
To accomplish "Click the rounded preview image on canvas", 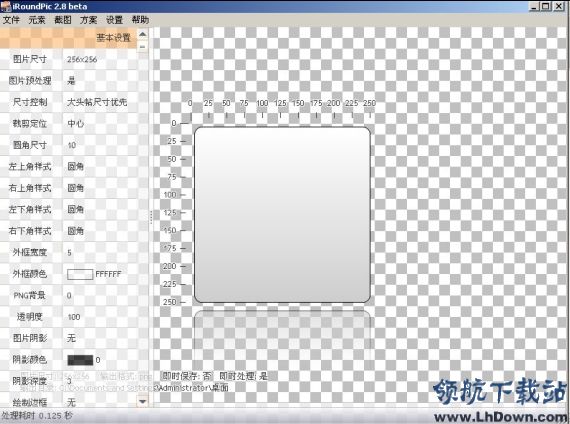I will pyautogui.click(x=282, y=215).
